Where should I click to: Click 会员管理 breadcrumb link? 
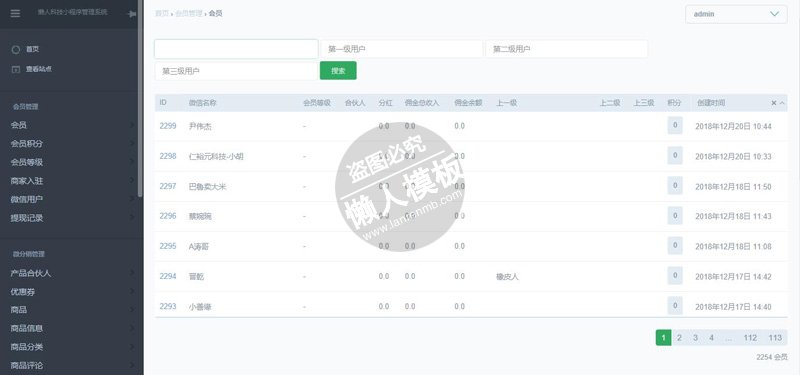coord(189,14)
